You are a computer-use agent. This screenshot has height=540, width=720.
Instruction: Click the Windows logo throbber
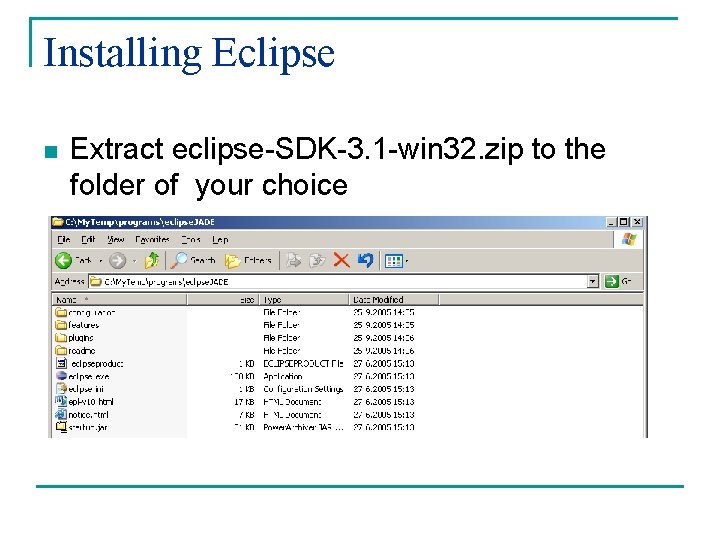630,239
